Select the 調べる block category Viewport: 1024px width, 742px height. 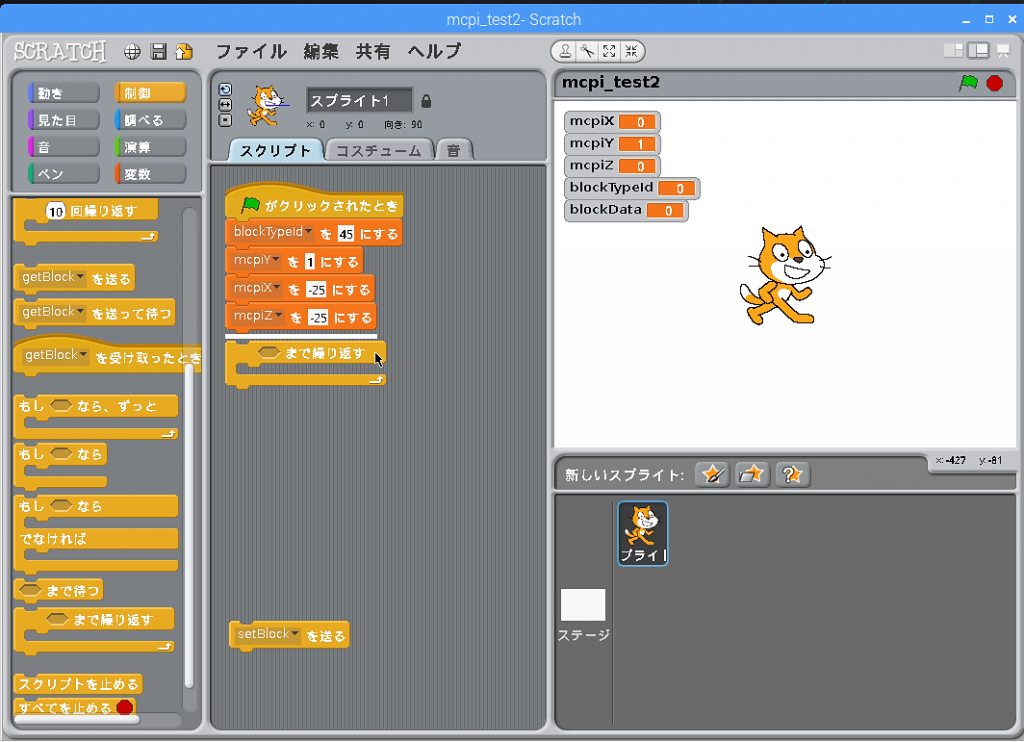[x=150, y=120]
